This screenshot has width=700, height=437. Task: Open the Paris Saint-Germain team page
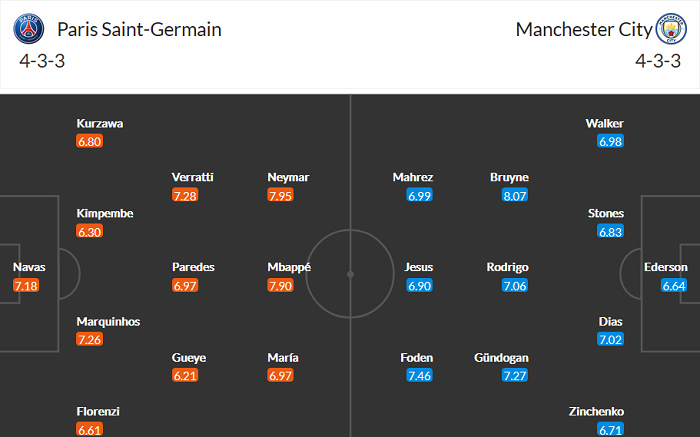139,29
